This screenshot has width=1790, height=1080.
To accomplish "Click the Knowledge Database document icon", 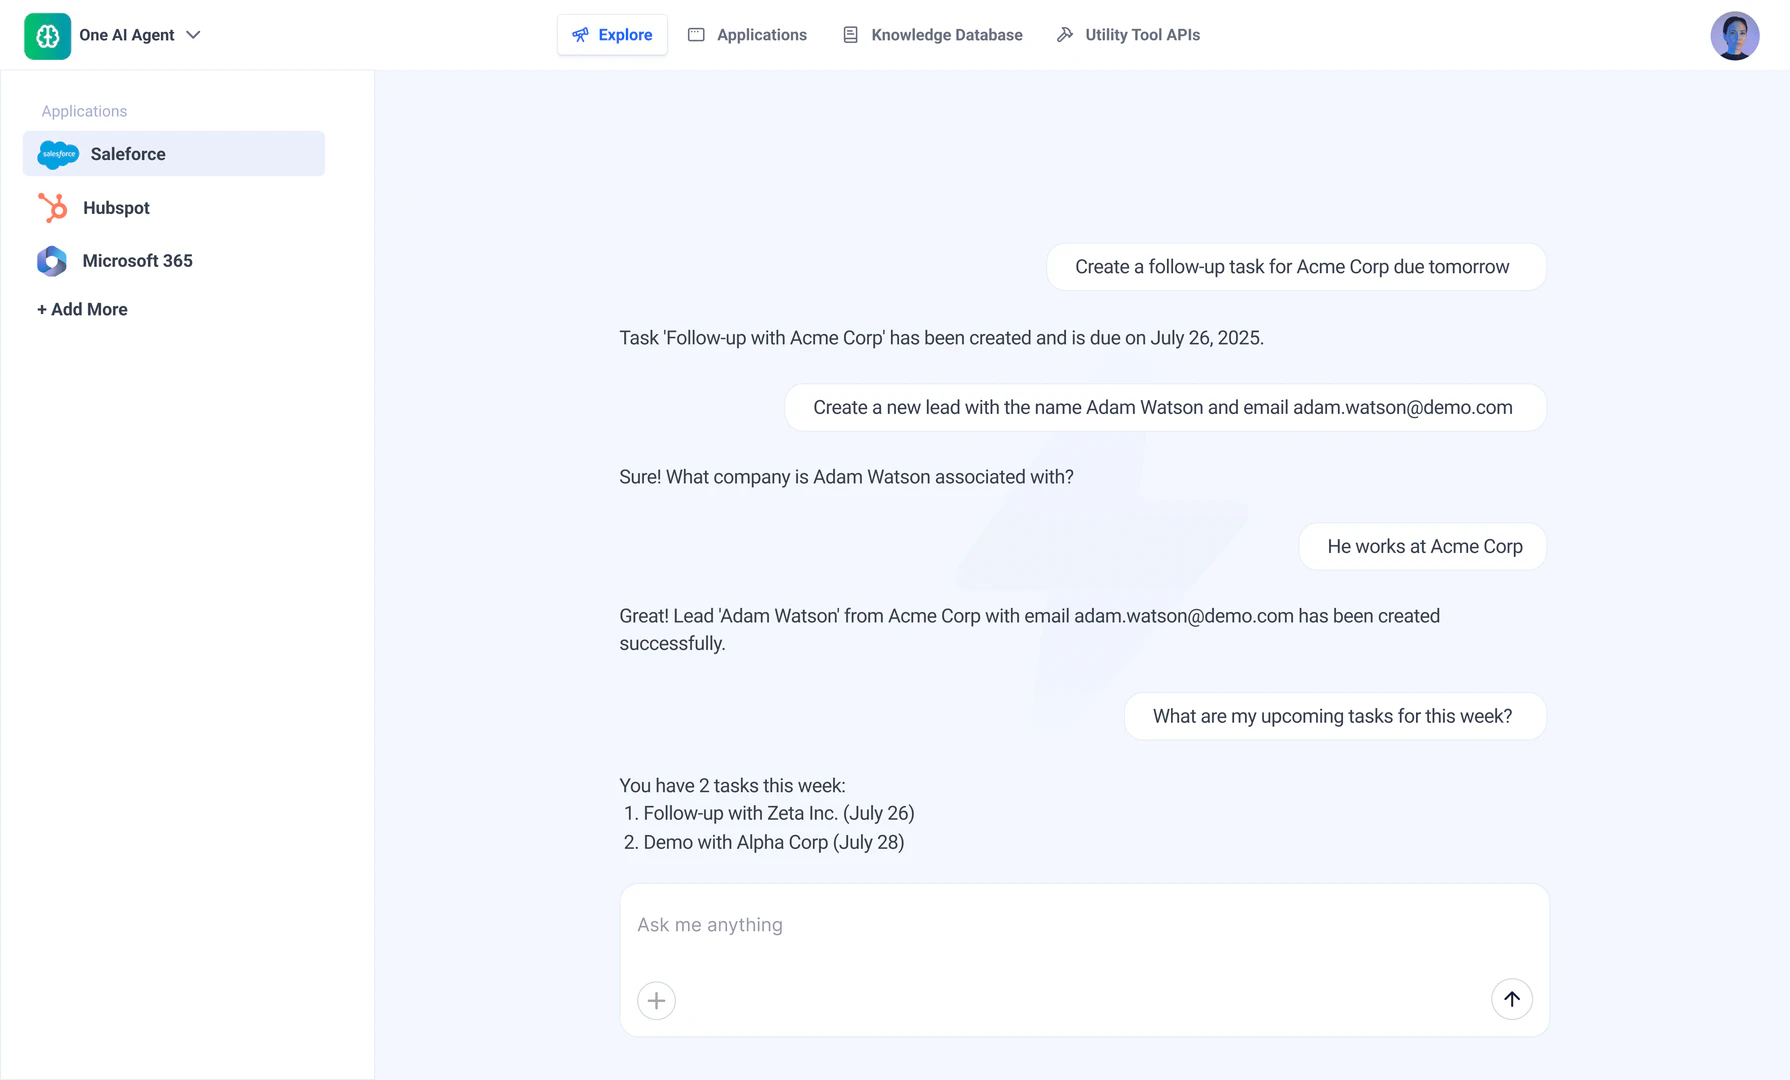I will [850, 35].
